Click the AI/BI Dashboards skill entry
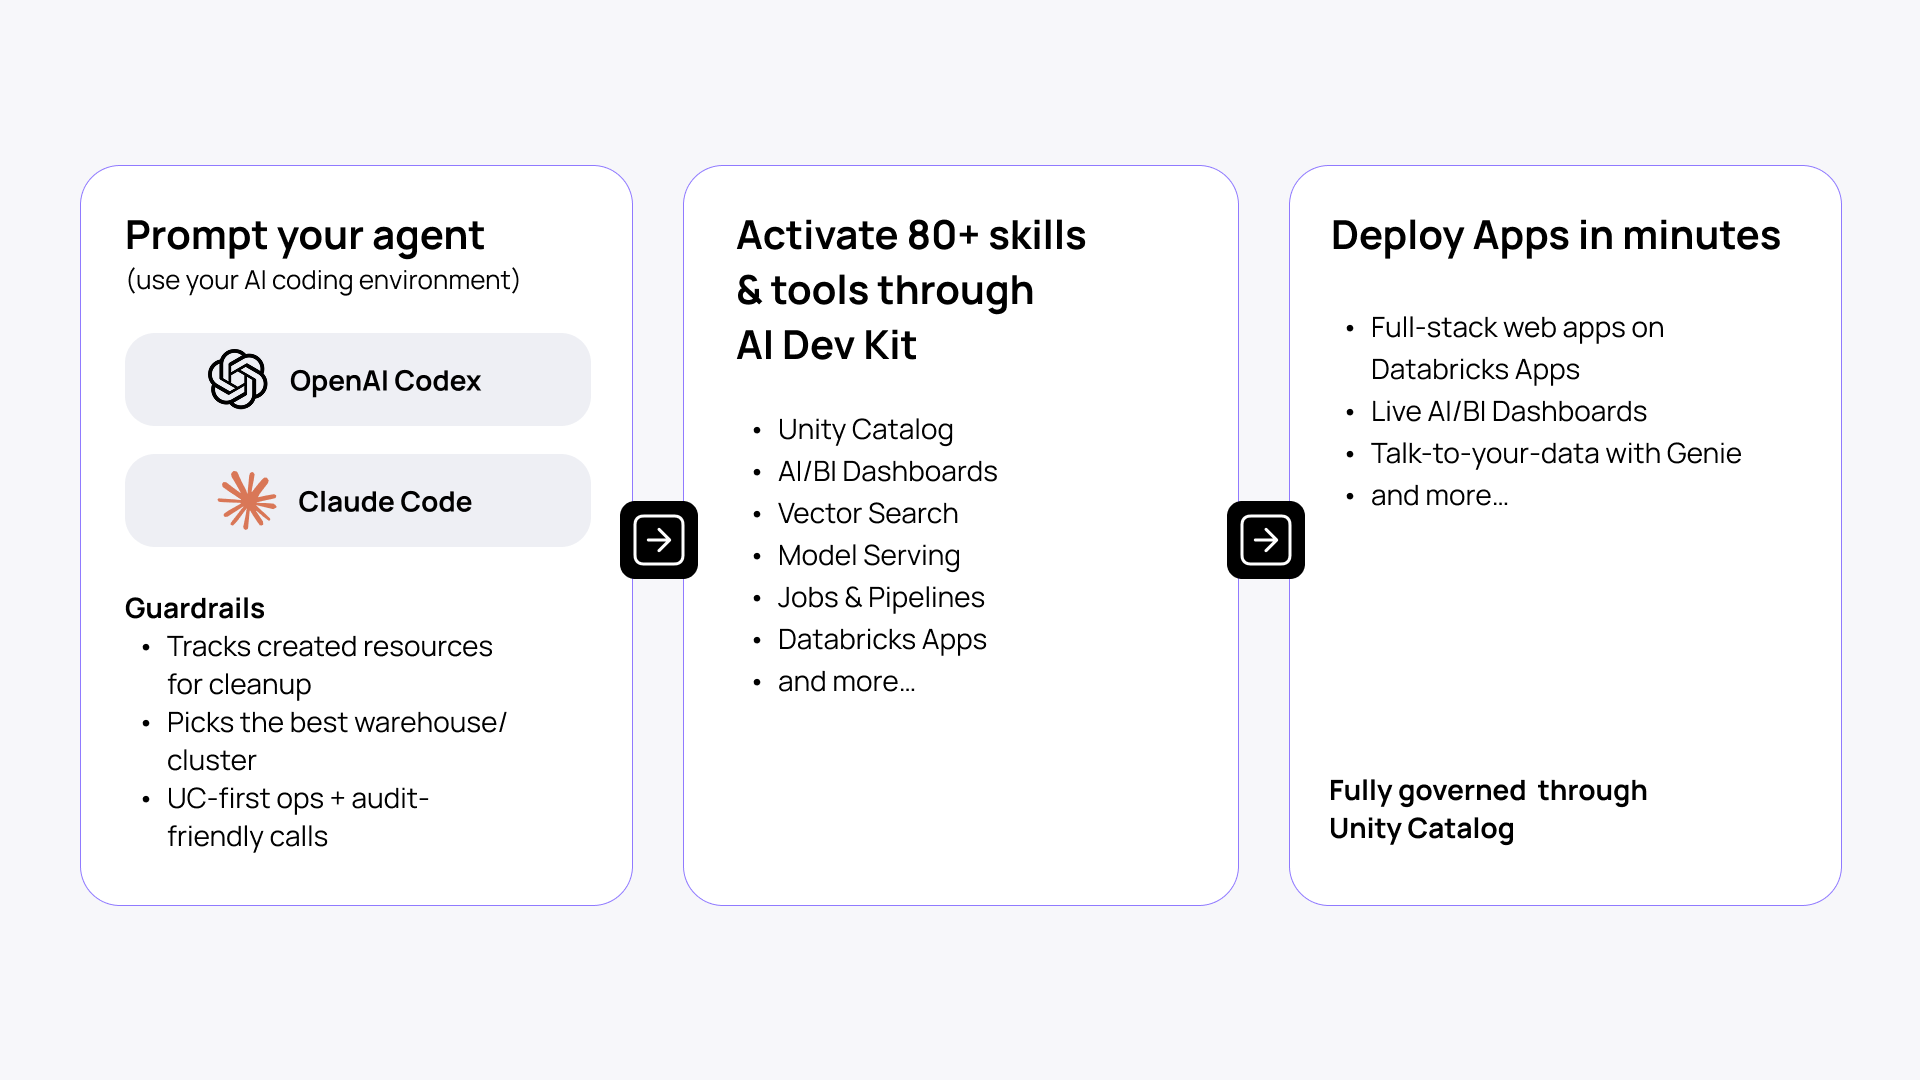 (x=887, y=472)
